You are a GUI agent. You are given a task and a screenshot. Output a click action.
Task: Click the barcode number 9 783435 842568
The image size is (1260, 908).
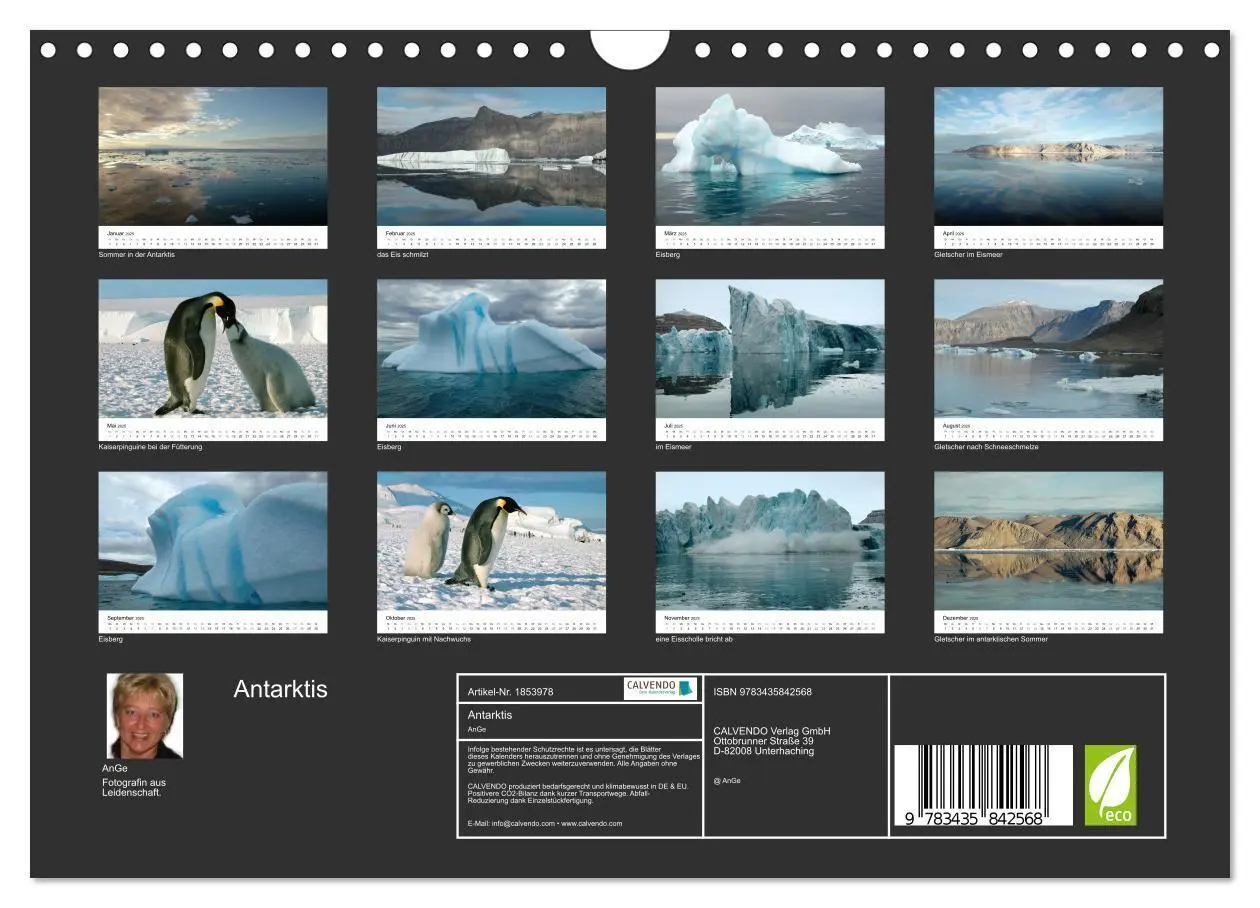point(975,818)
